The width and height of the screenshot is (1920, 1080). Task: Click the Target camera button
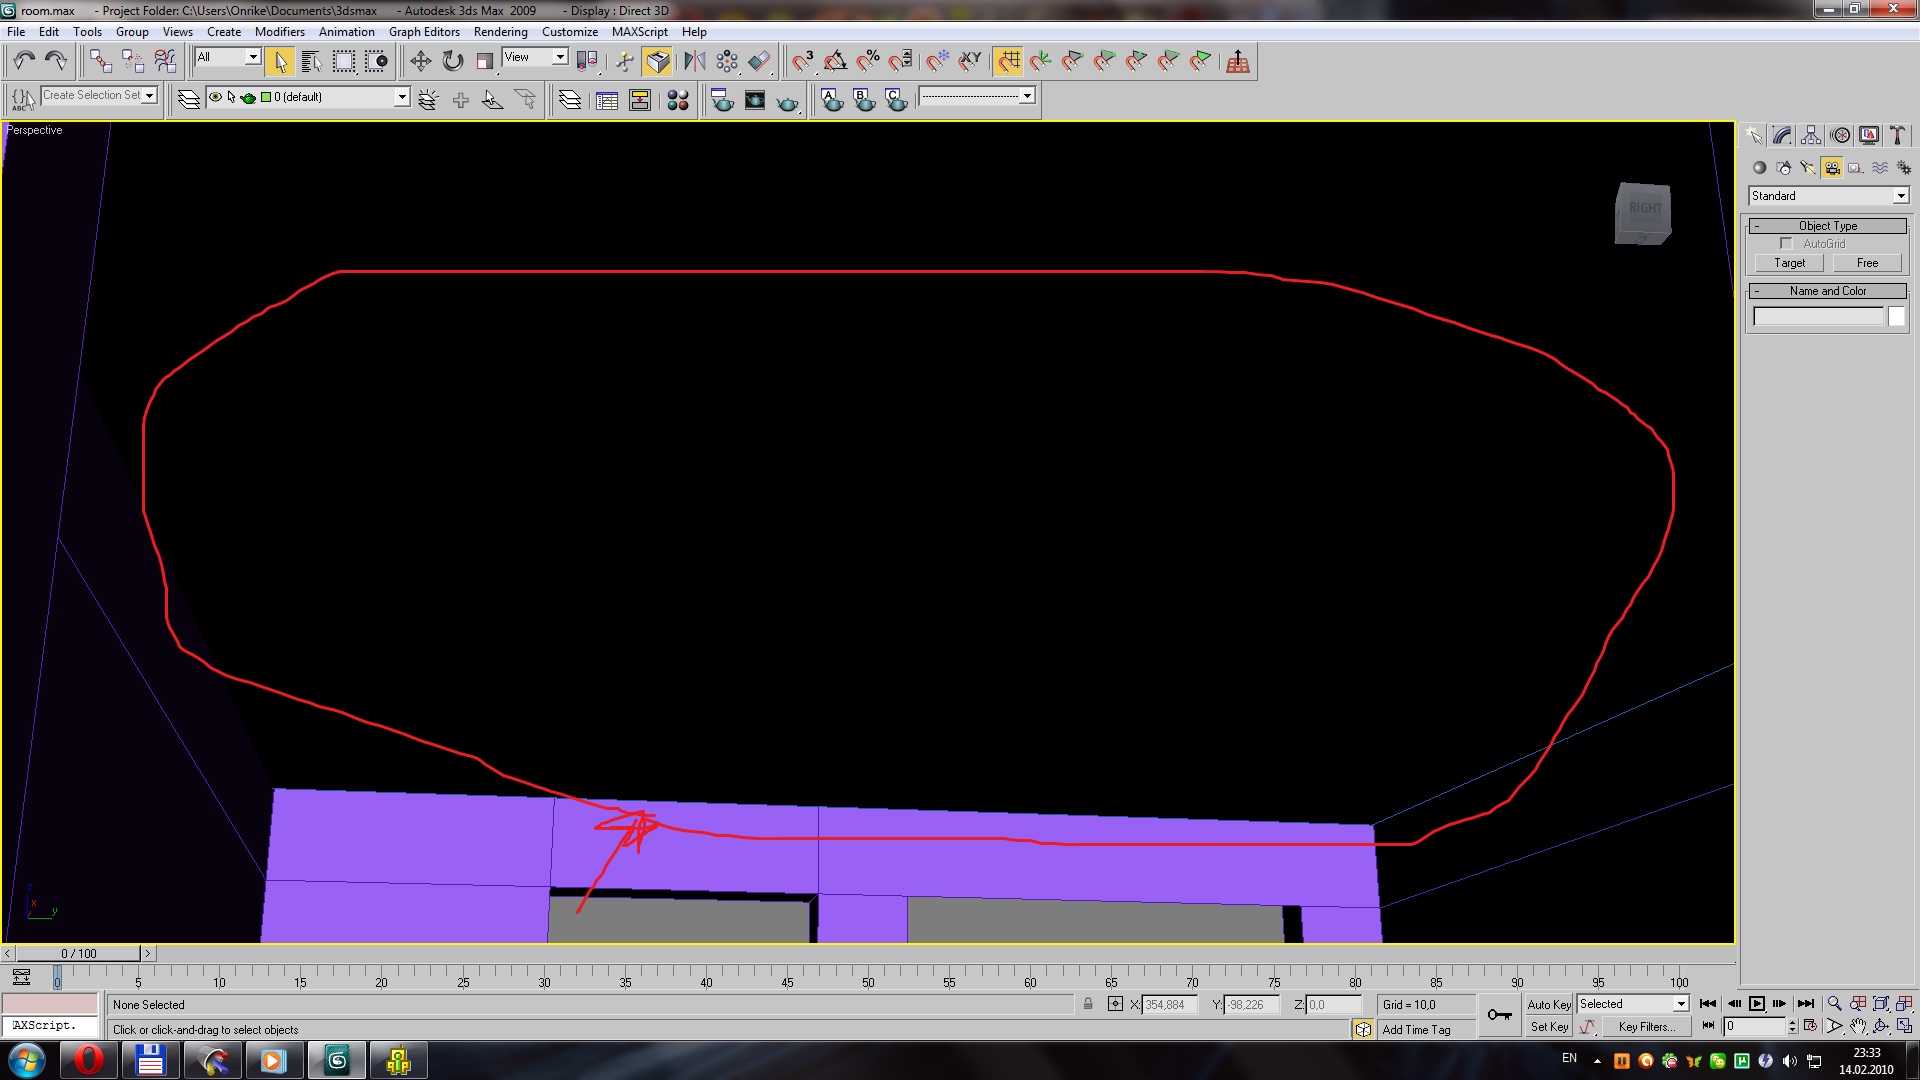click(1789, 263)
